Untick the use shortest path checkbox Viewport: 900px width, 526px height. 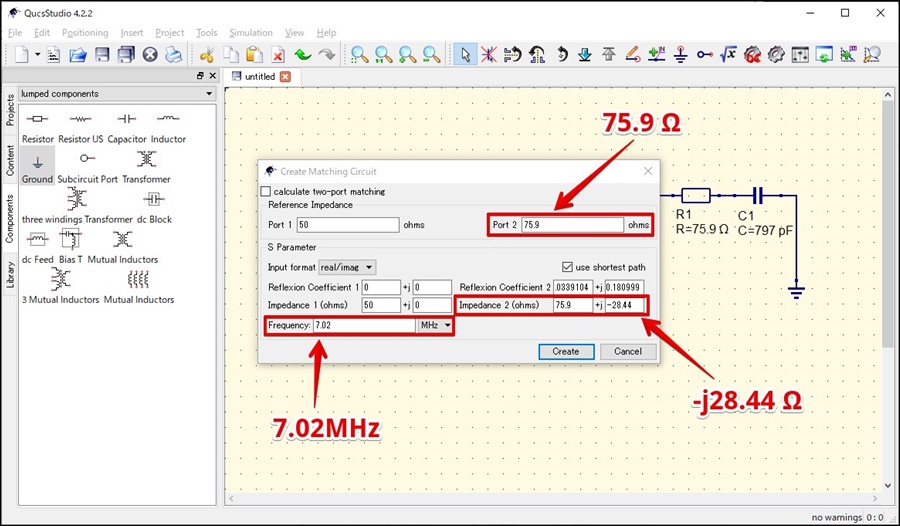click(567, 267)
